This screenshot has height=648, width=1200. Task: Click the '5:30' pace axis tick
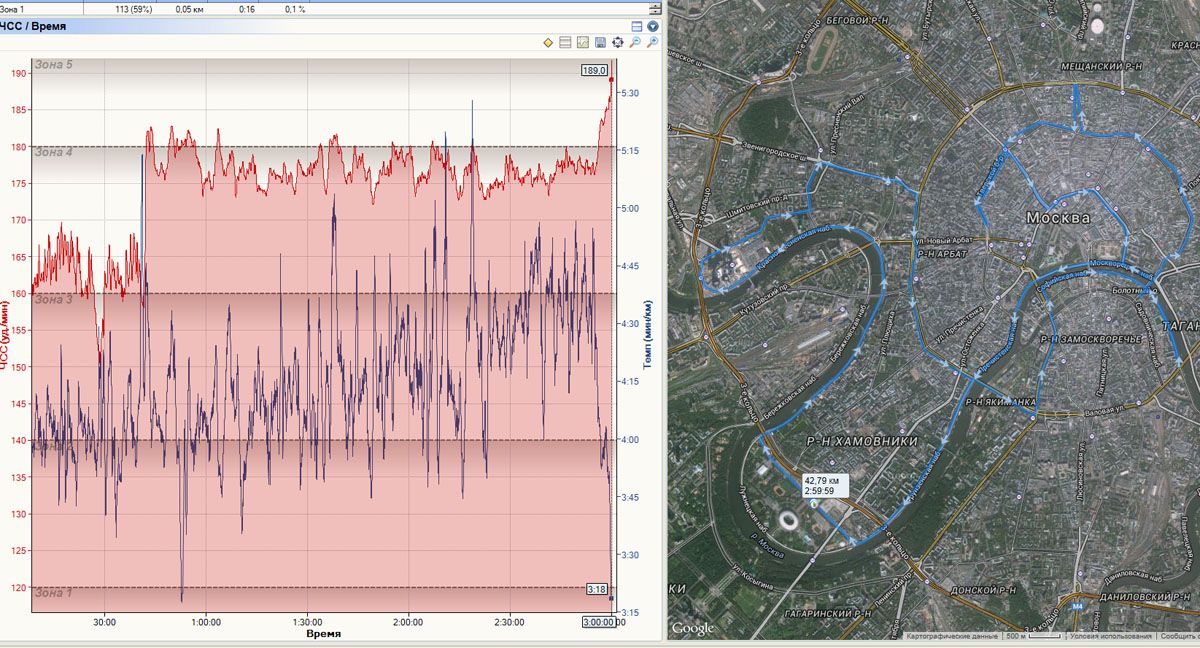[630, 93]
